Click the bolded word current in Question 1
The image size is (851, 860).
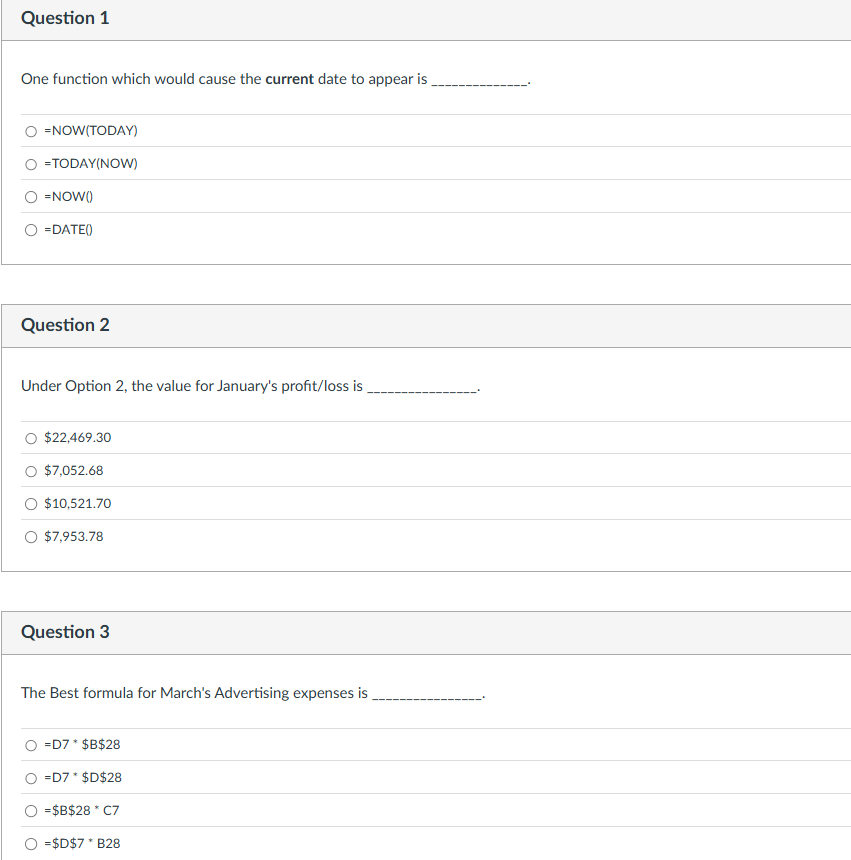(289, 79)
